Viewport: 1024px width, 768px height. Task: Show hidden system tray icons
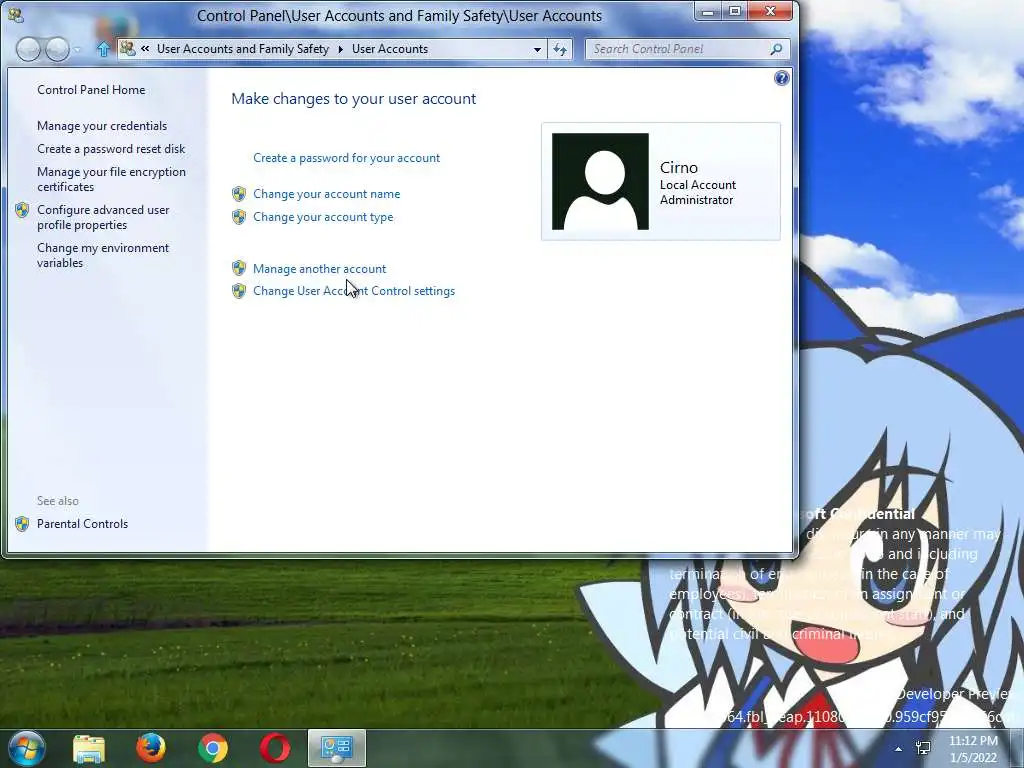pyautogui.click(x=899, y=749)
